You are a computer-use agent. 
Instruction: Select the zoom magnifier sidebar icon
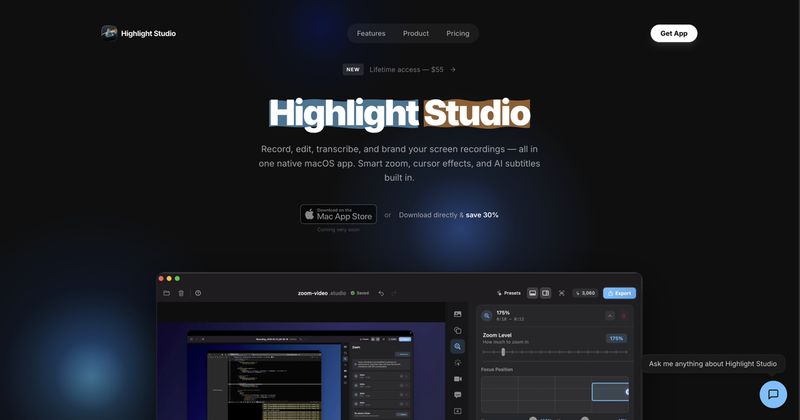[458, 347]
